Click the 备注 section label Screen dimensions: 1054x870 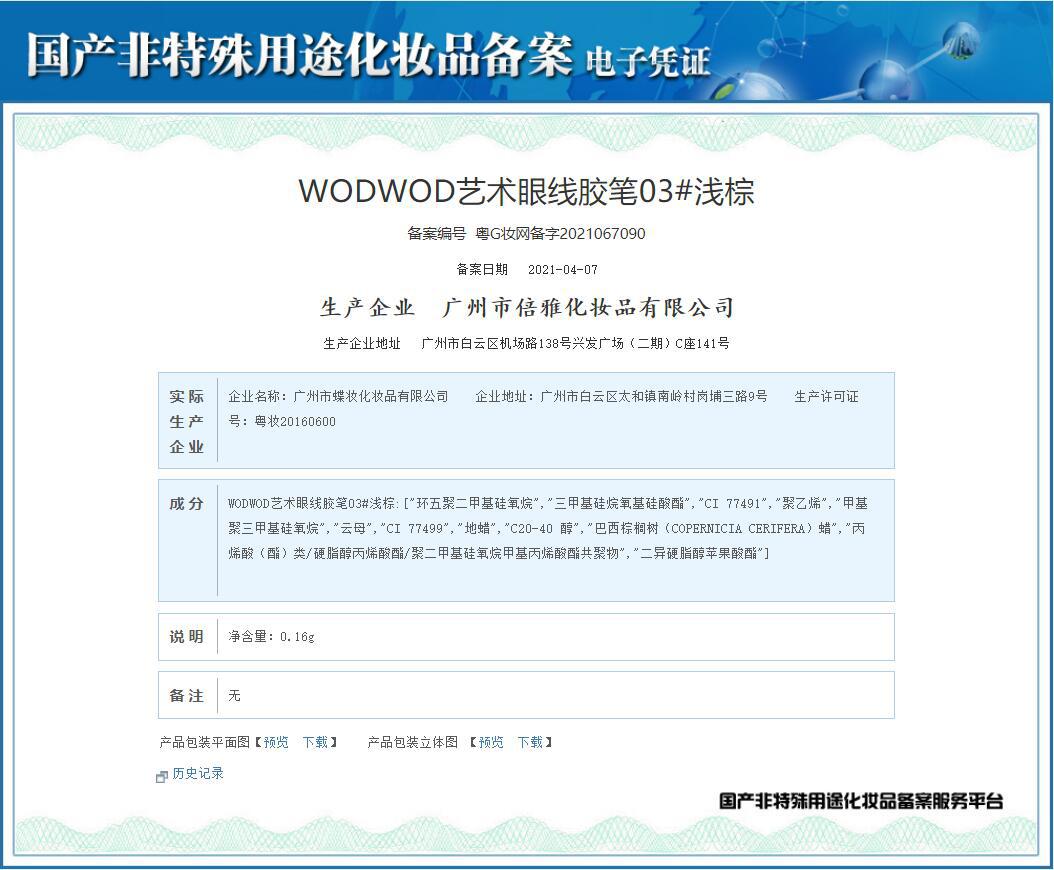point(186,696)
